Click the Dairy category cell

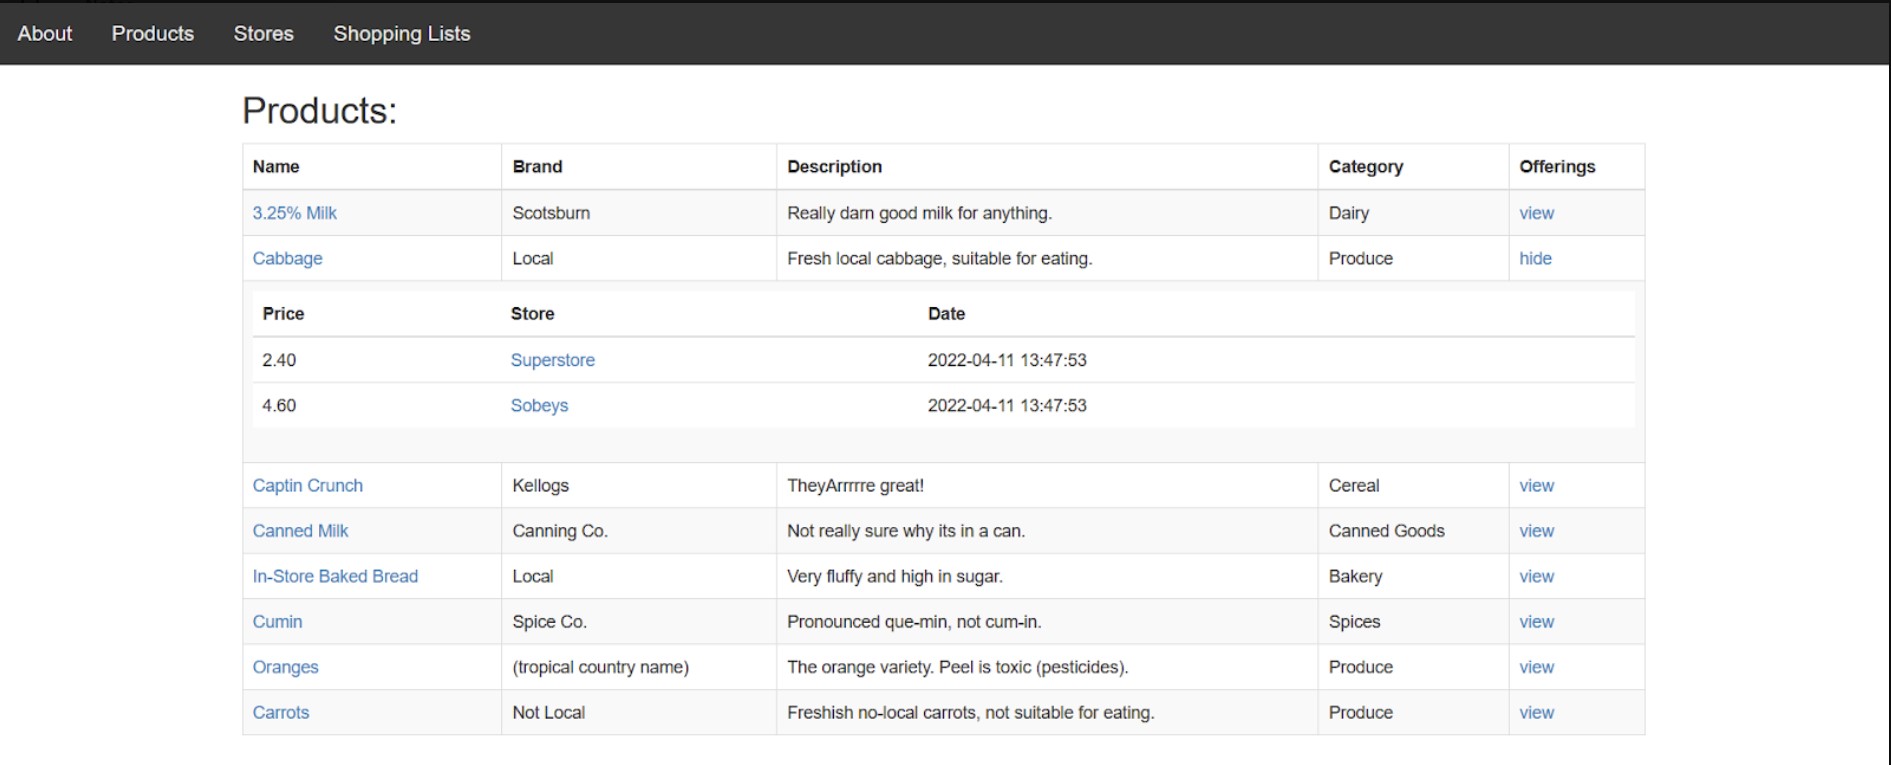tap(1413, 213)
